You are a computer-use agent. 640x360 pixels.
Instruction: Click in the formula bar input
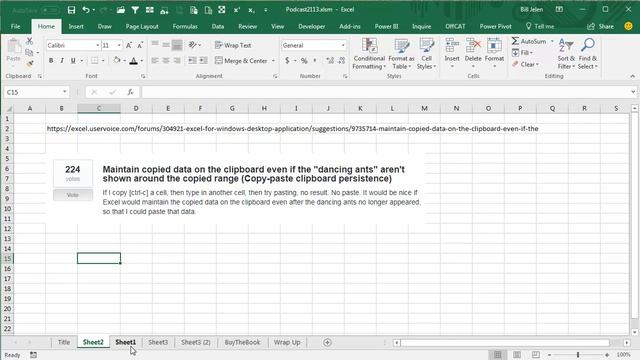(x=385, y=92)
